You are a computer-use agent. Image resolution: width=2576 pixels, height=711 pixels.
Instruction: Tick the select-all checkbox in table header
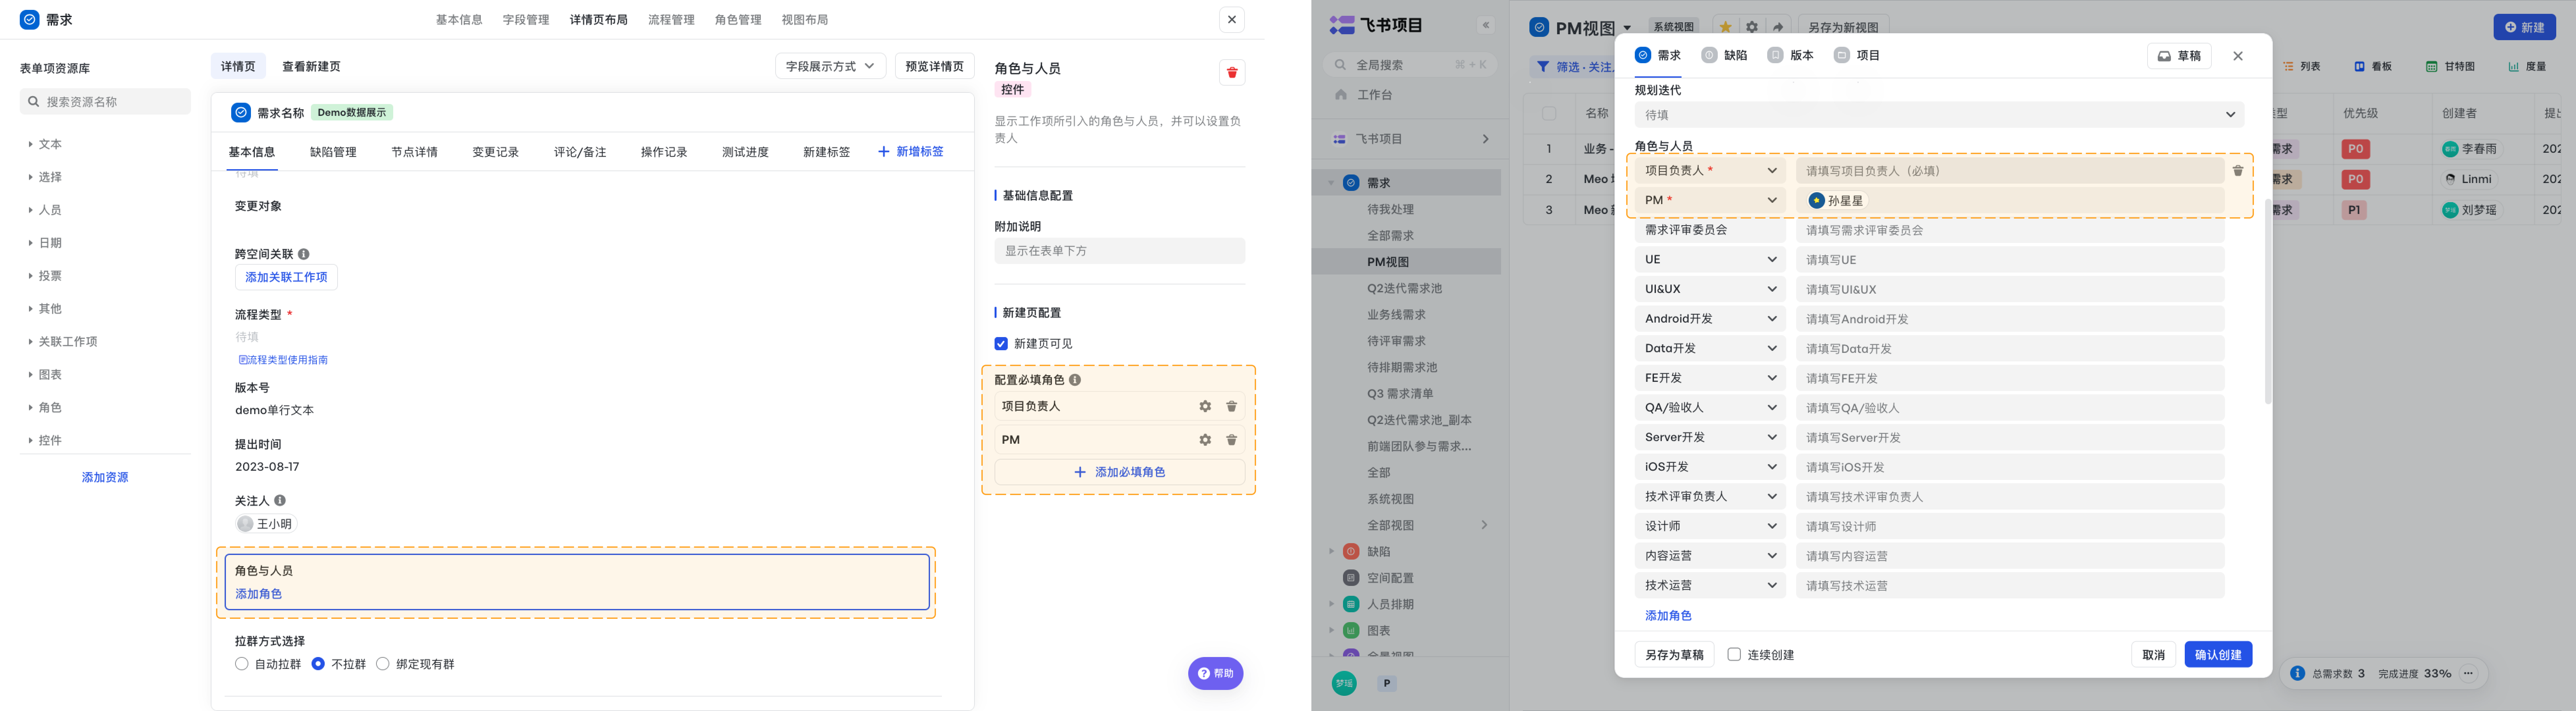coord(1549,113)
